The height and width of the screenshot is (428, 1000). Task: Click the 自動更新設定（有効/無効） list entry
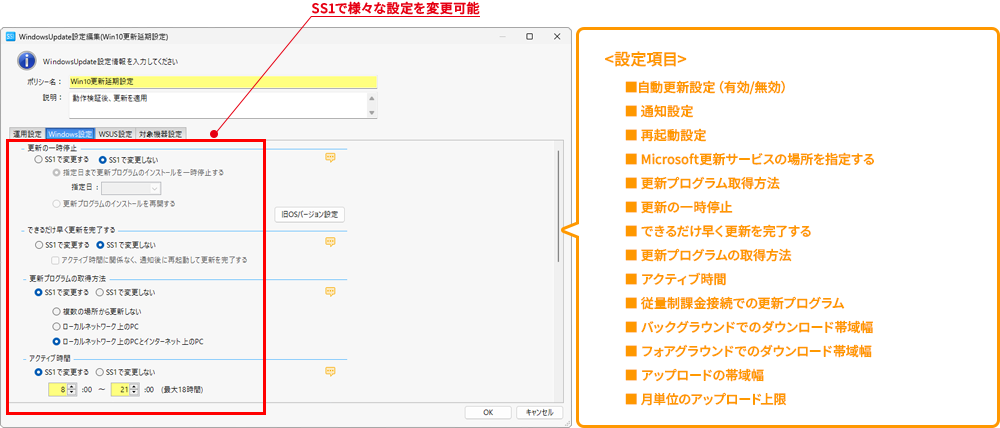(x=705, y=87)
